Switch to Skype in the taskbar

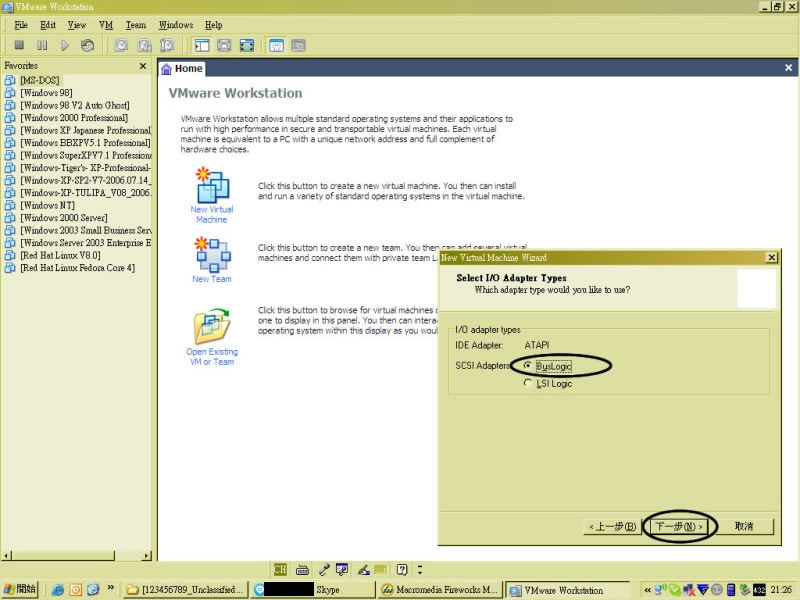click(x=312, y=590)
